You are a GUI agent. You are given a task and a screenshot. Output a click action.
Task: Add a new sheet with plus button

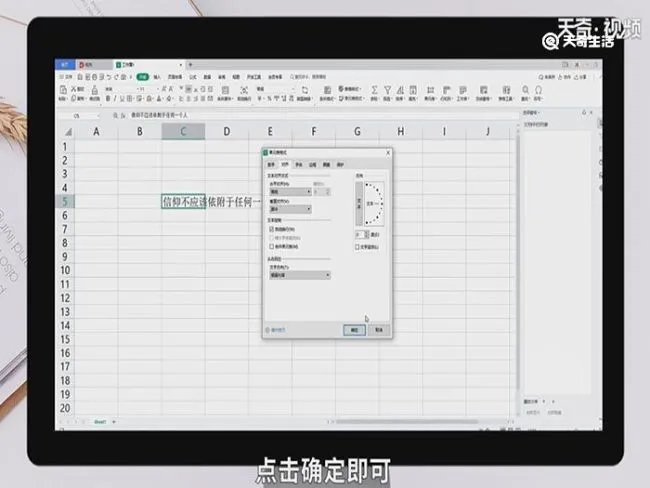[x=114, y=422]
